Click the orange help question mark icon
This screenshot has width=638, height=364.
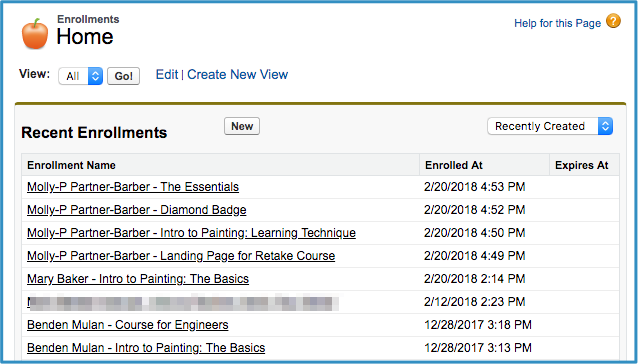pos(613,21)
